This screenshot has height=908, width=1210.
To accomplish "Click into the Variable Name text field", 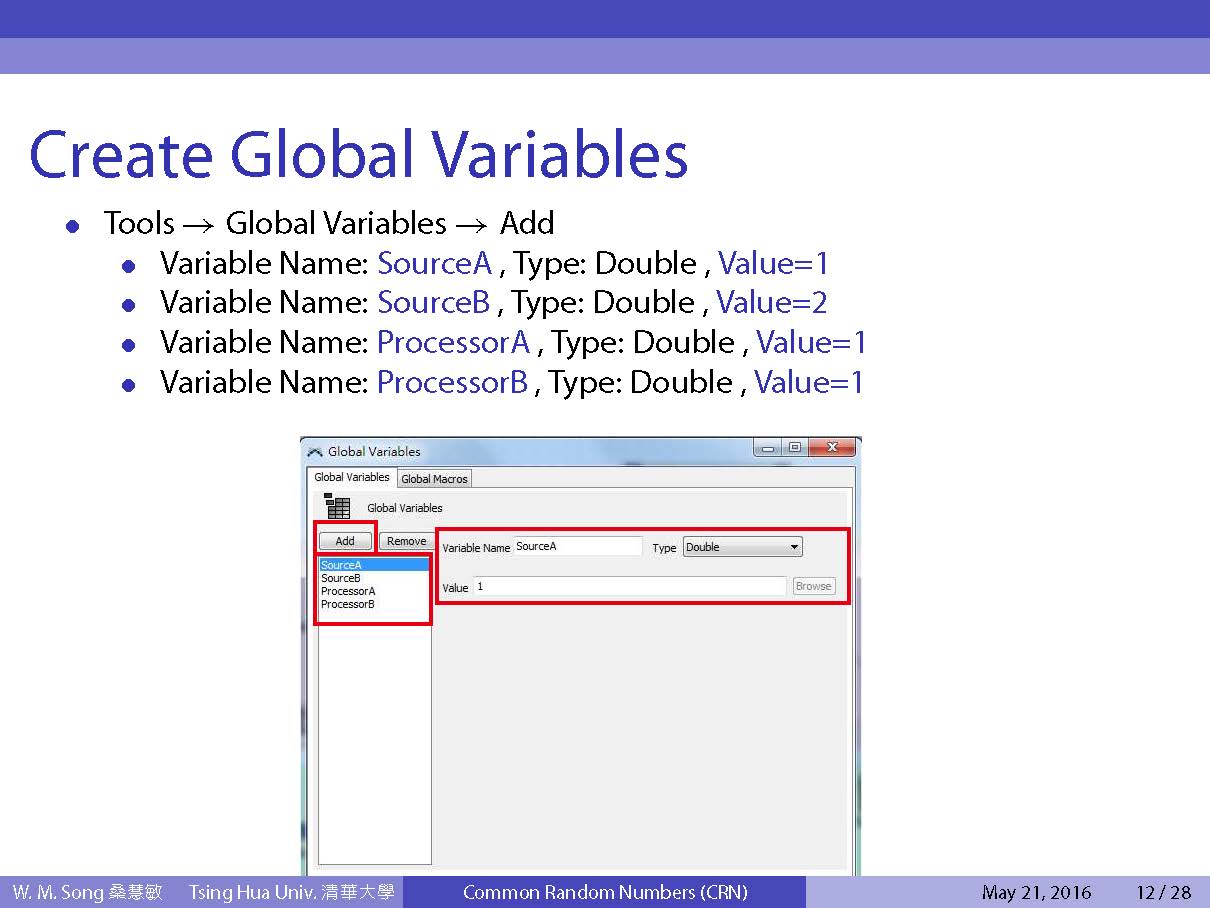I will coord(577,546).
